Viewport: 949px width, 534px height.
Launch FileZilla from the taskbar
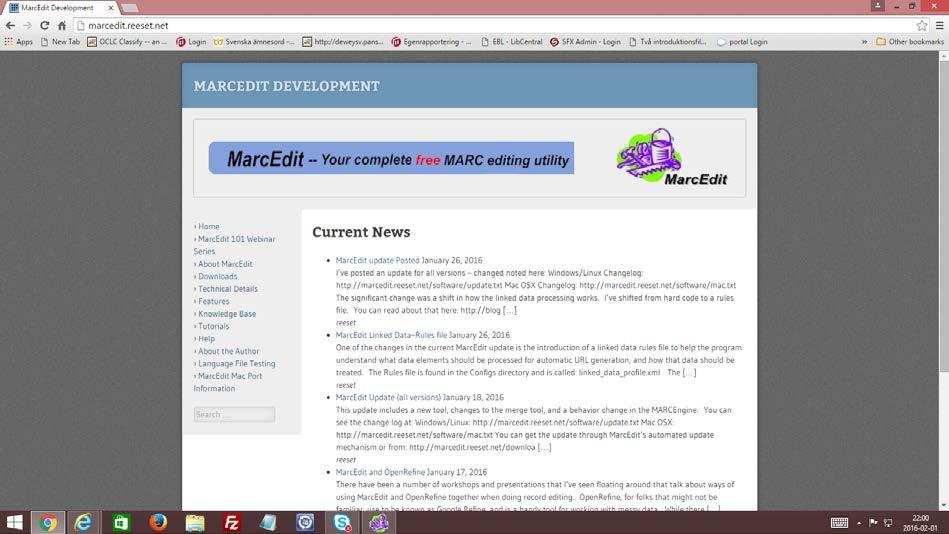click(232, 522)
